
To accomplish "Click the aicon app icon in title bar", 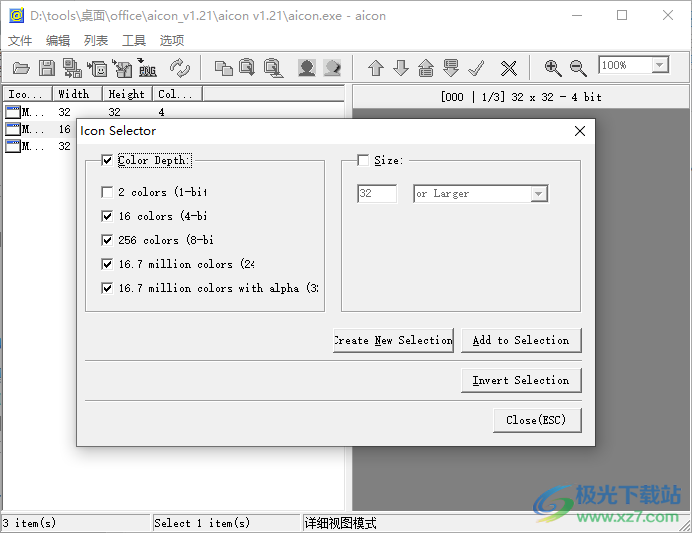I will [x=17, y=15].
